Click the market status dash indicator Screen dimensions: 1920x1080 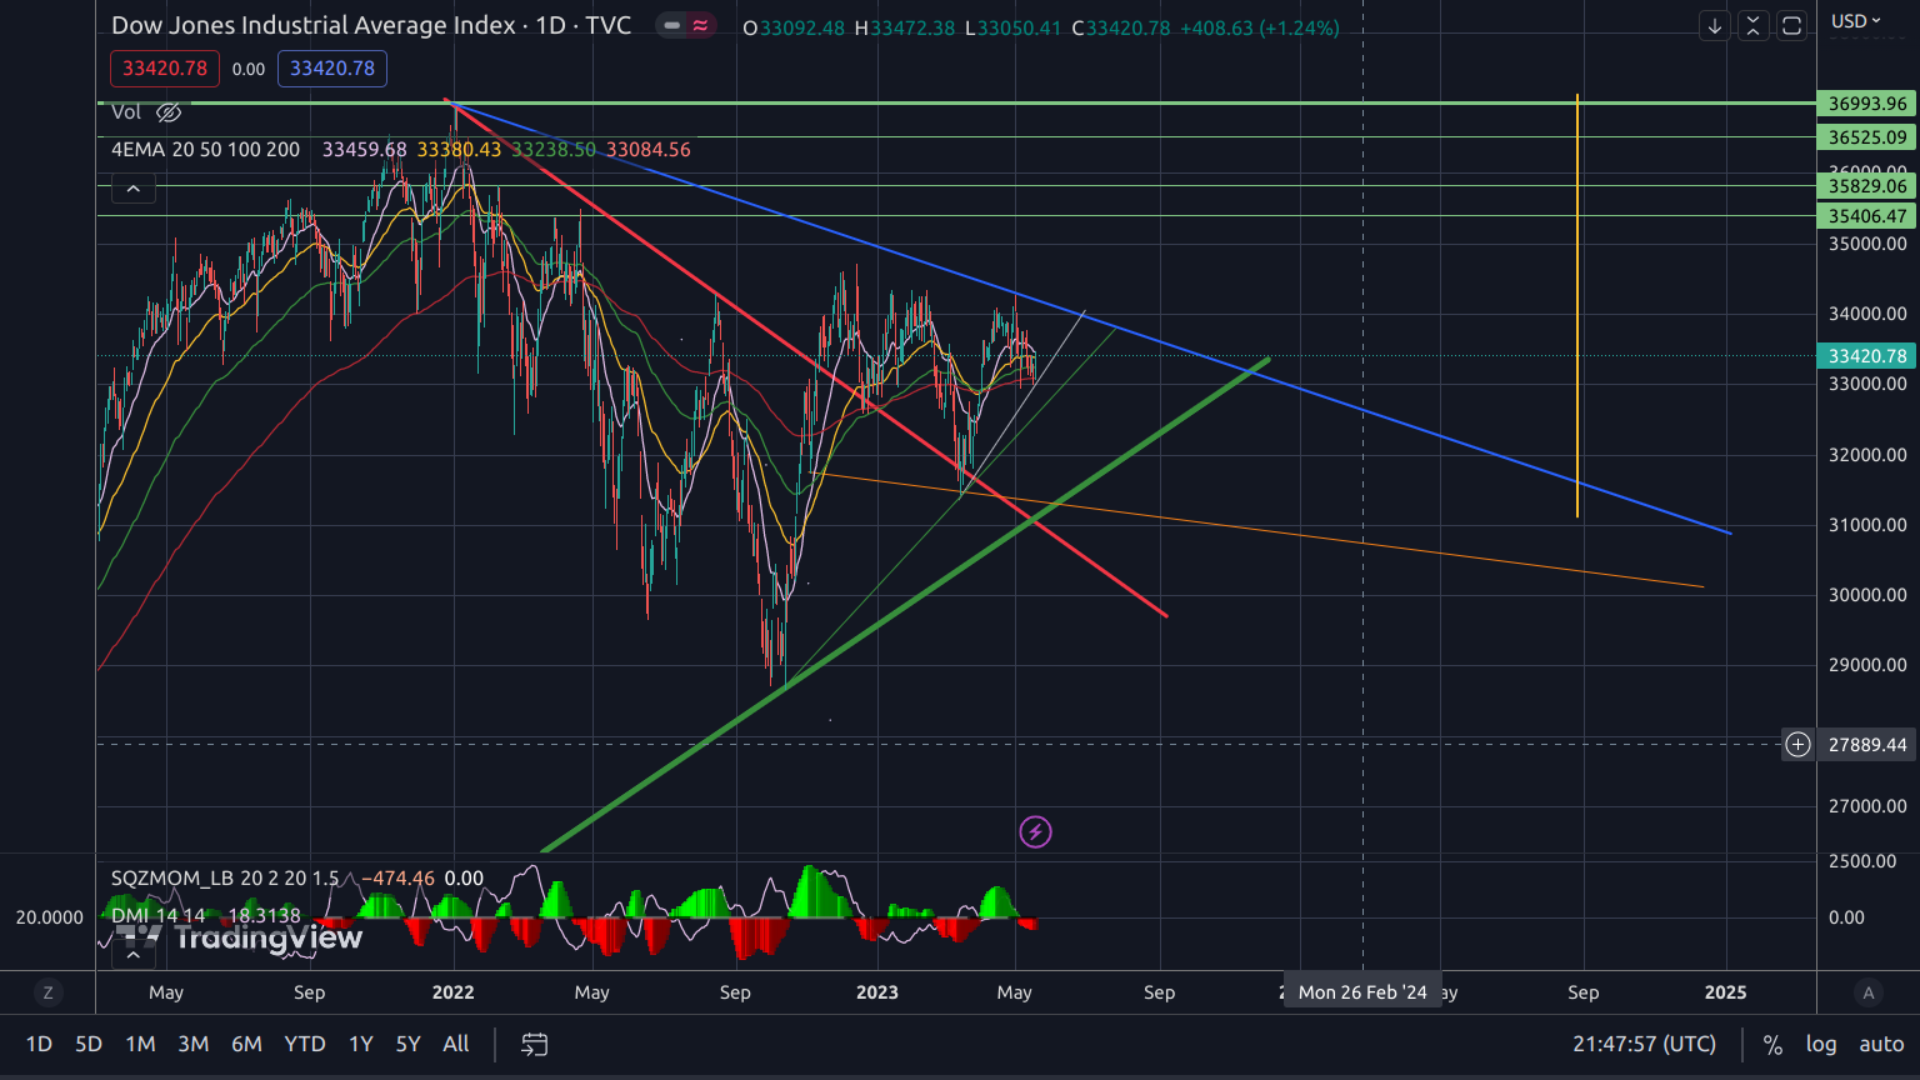672,26
